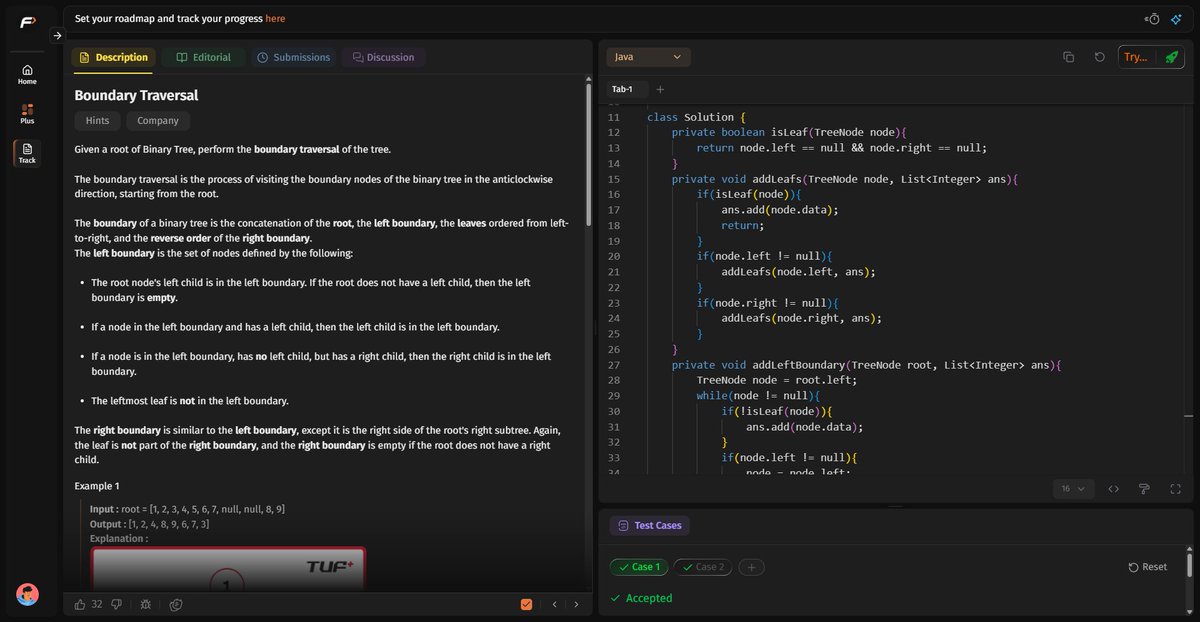Reset the test cases
This screenshot has height=622, width=1200.
[x=1148, y=567]
